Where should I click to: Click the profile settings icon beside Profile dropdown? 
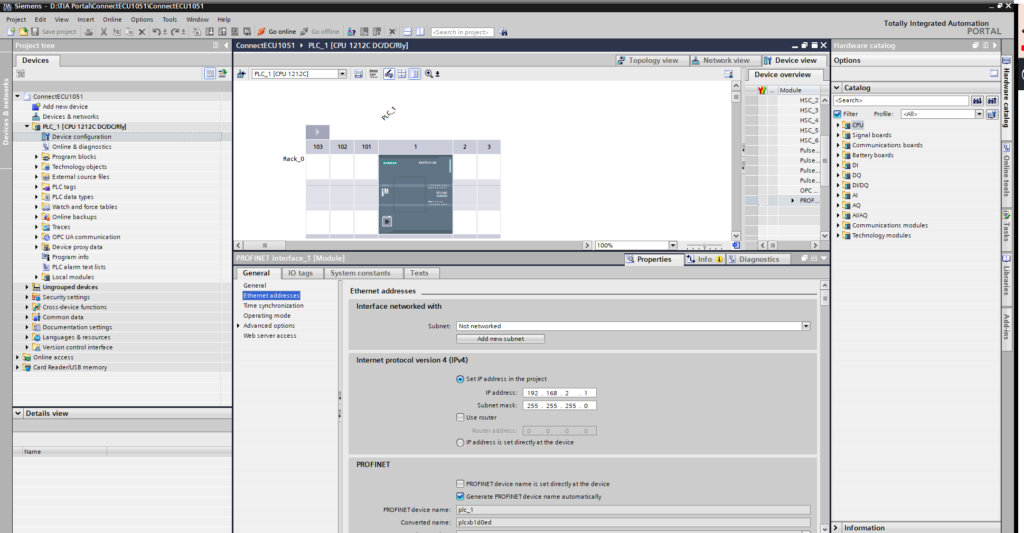992,114
